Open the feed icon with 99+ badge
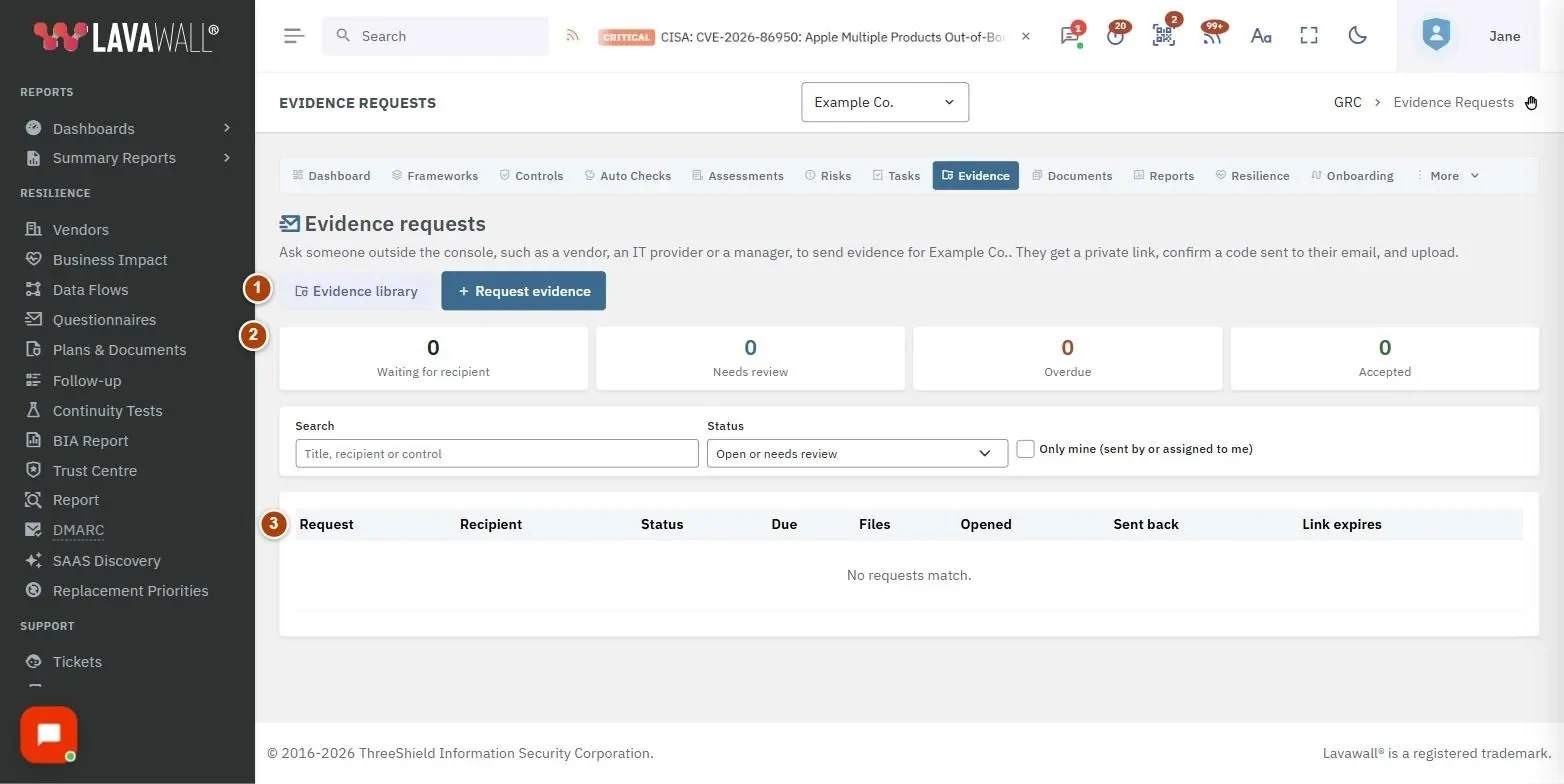This screenshot has height=784, width=1564. coord(1212,36)
